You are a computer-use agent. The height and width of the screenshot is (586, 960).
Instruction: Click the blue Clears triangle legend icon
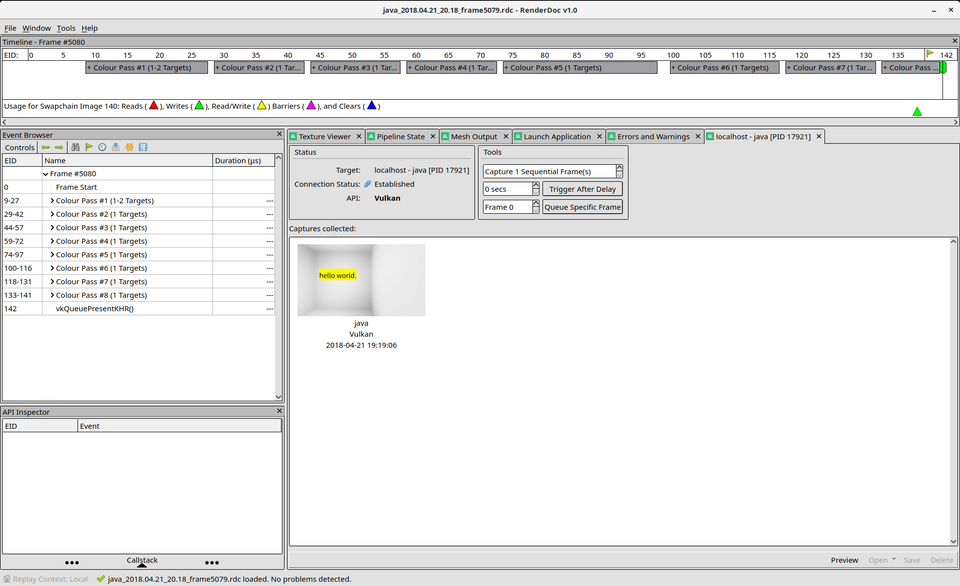372,106
